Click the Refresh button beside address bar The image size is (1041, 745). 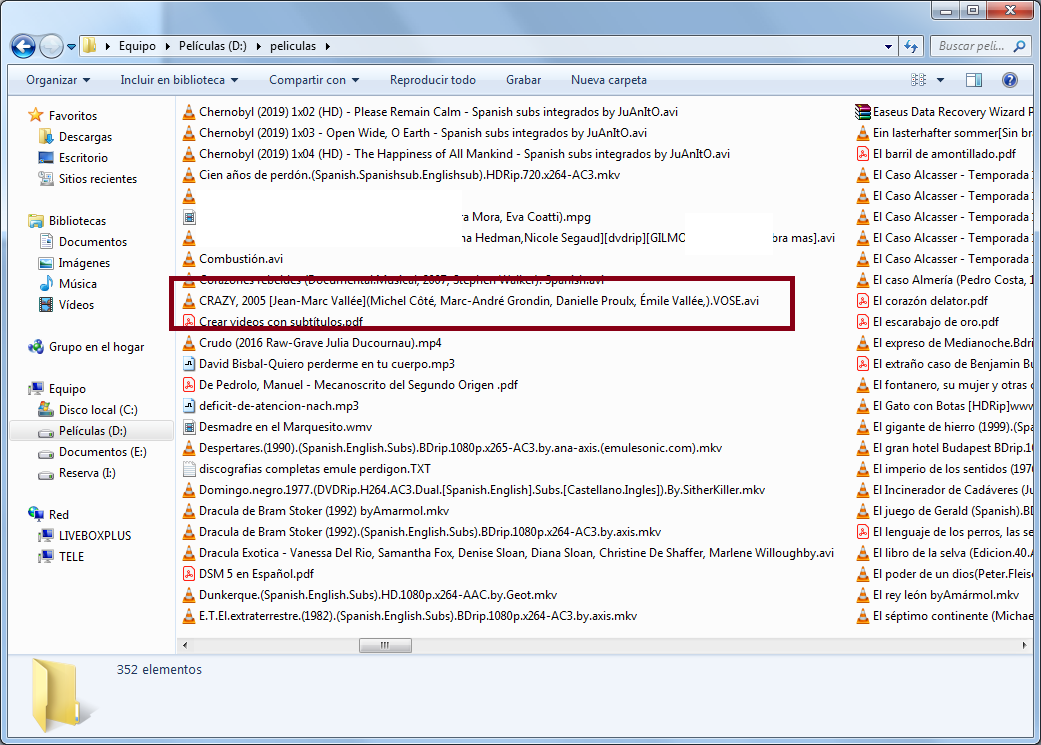pos(911,46)
